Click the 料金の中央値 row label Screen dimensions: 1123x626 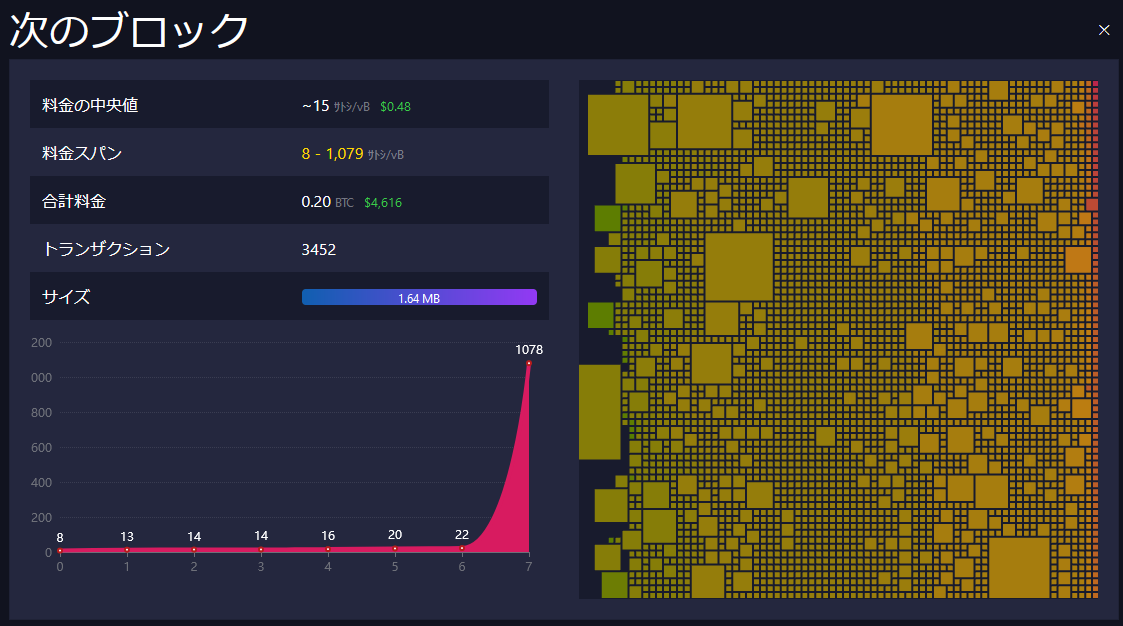coord(90,105)
